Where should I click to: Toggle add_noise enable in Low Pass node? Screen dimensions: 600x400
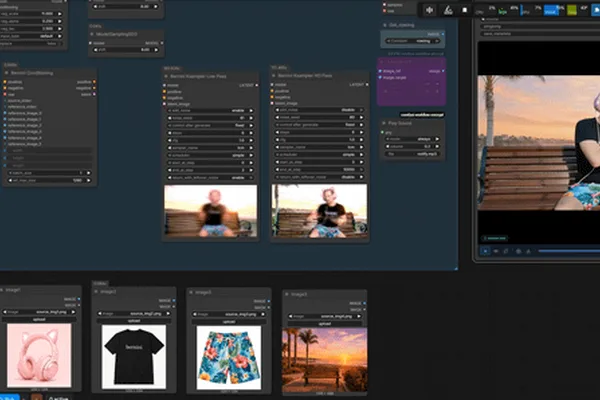[x=210, y=111]
